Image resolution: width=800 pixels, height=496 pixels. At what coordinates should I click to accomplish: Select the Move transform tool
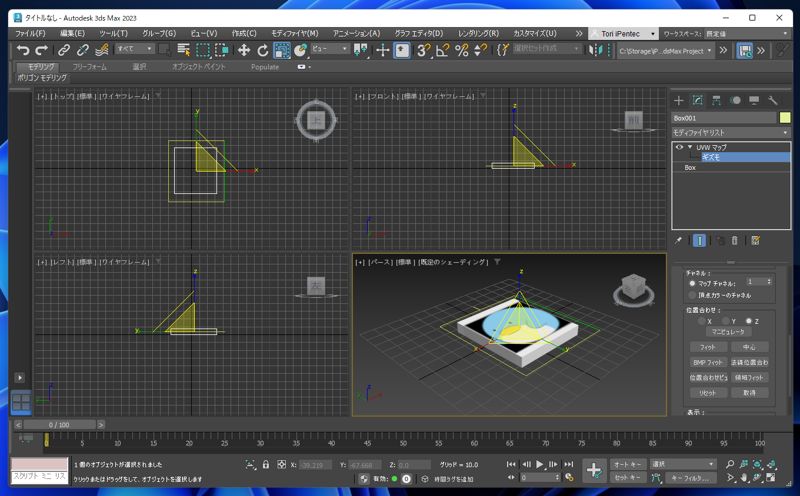pos(243,50)
